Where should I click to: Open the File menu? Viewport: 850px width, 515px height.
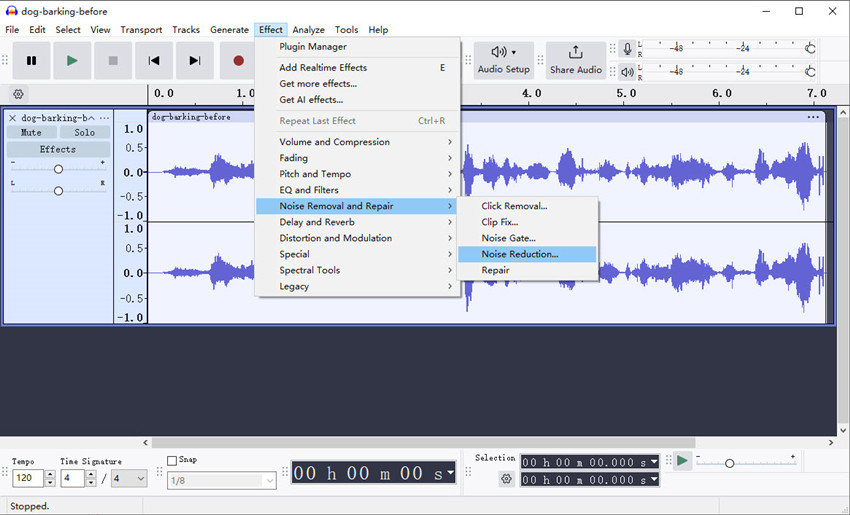pyautogui.click(x=12, y=30)
